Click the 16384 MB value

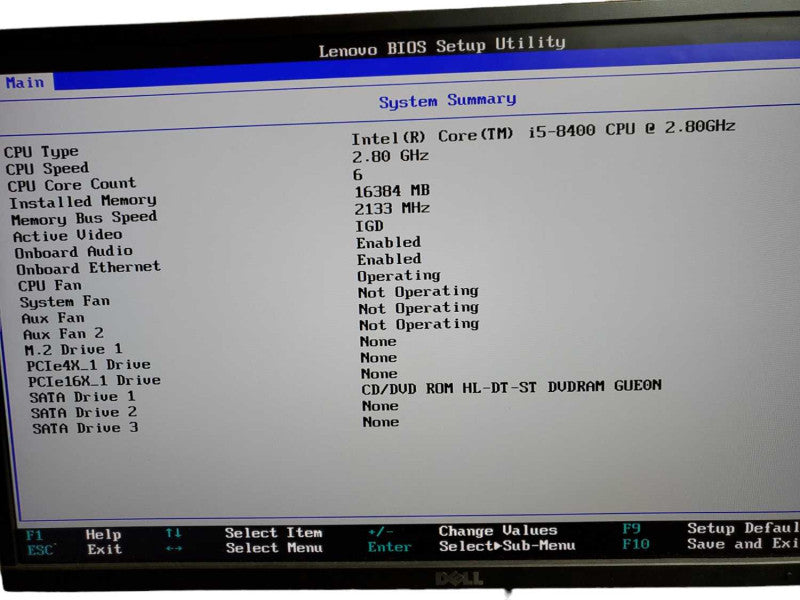(392, 191)
